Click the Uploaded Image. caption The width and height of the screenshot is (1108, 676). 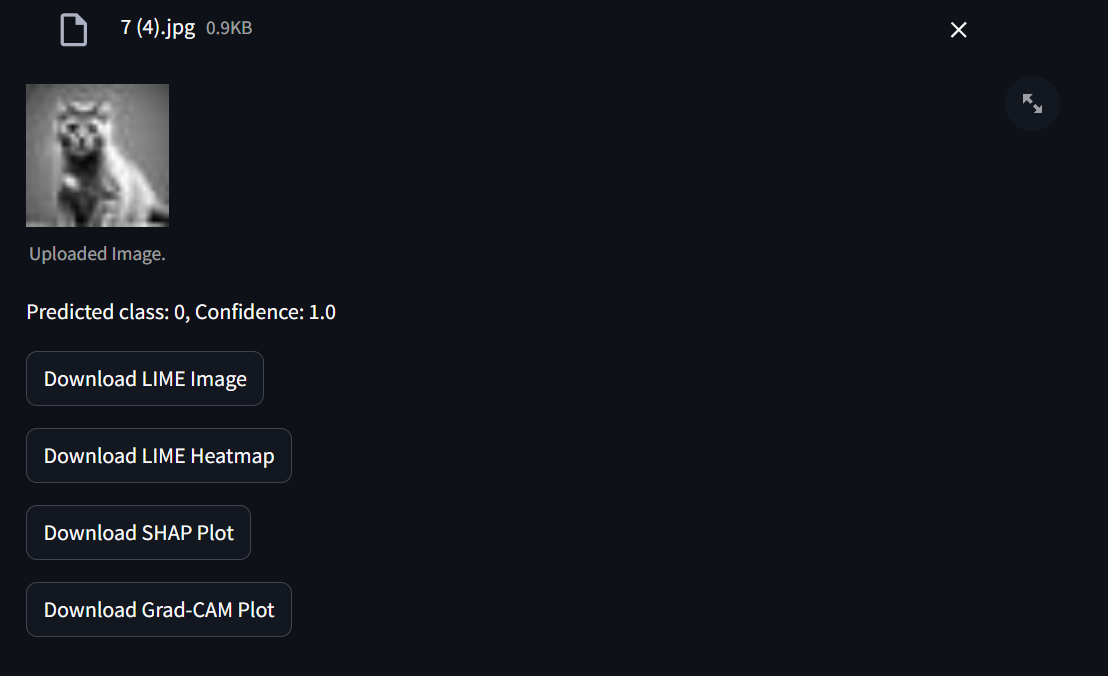97,254
